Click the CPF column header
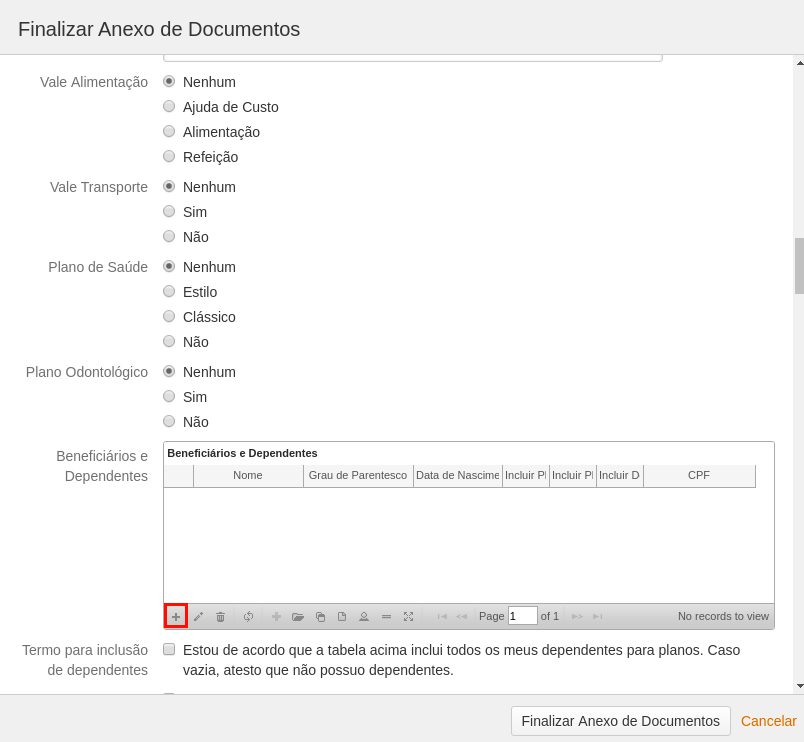The width and height of the screenshot is (804, 742). click(699, 476)
